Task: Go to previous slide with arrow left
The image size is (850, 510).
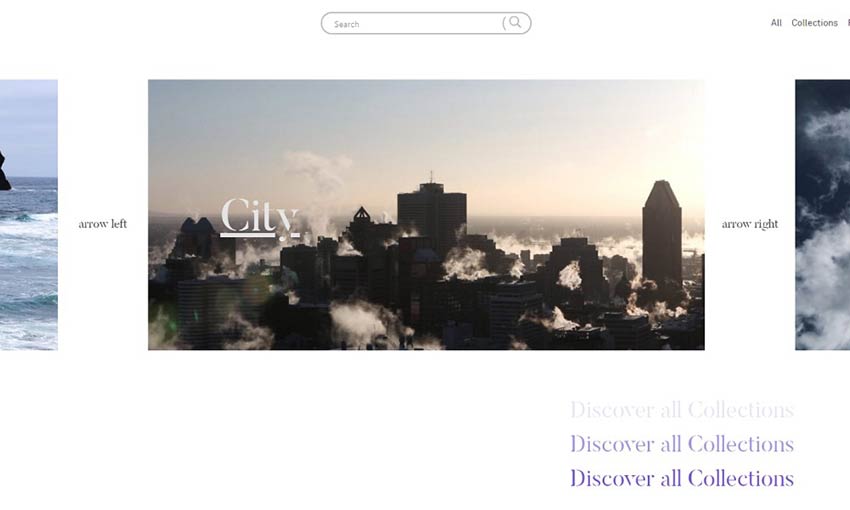Action: click(x=103, y=224)
